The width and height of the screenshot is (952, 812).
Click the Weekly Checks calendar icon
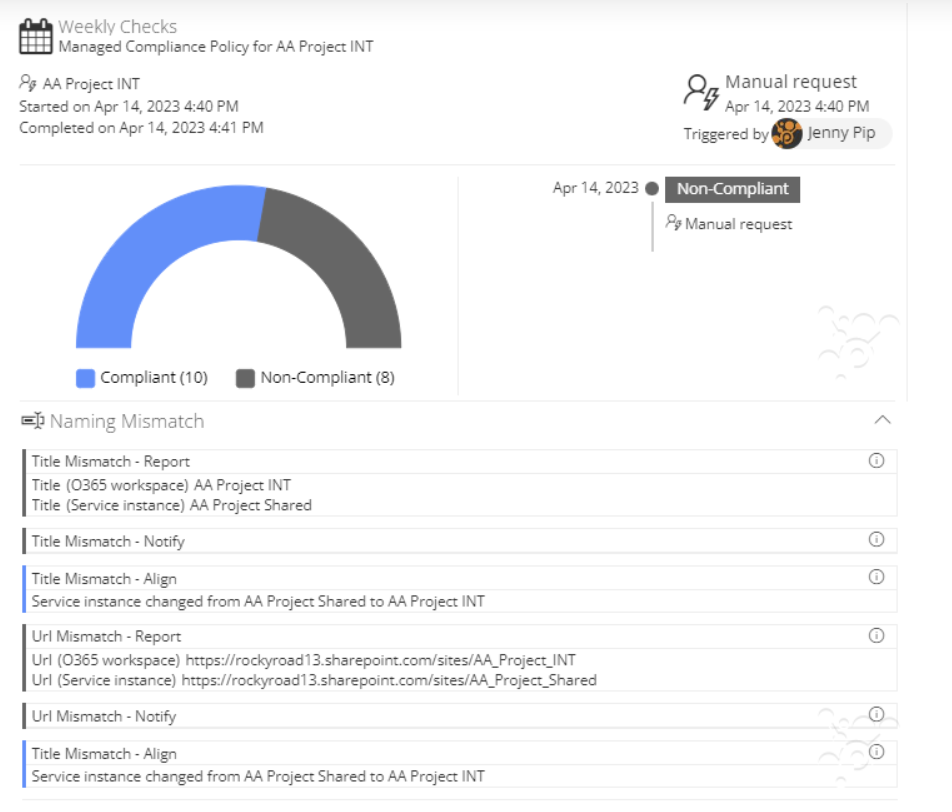coord(36,36)
